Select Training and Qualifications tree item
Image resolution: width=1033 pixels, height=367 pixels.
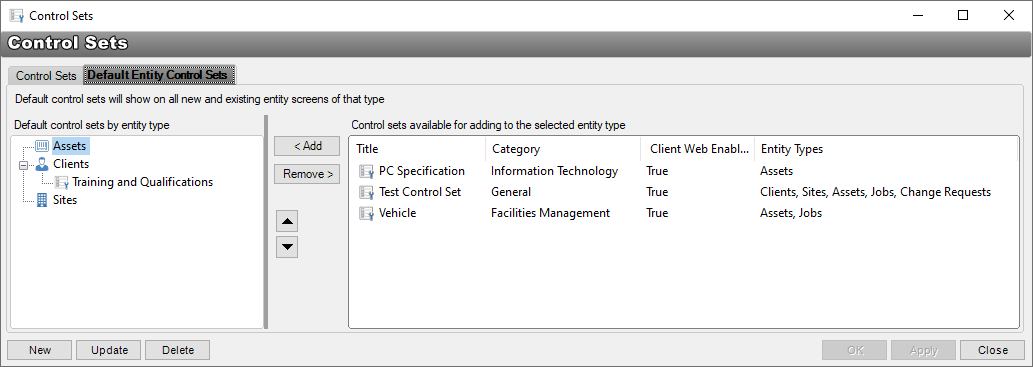pyautogui.click(x=142, y=182)
